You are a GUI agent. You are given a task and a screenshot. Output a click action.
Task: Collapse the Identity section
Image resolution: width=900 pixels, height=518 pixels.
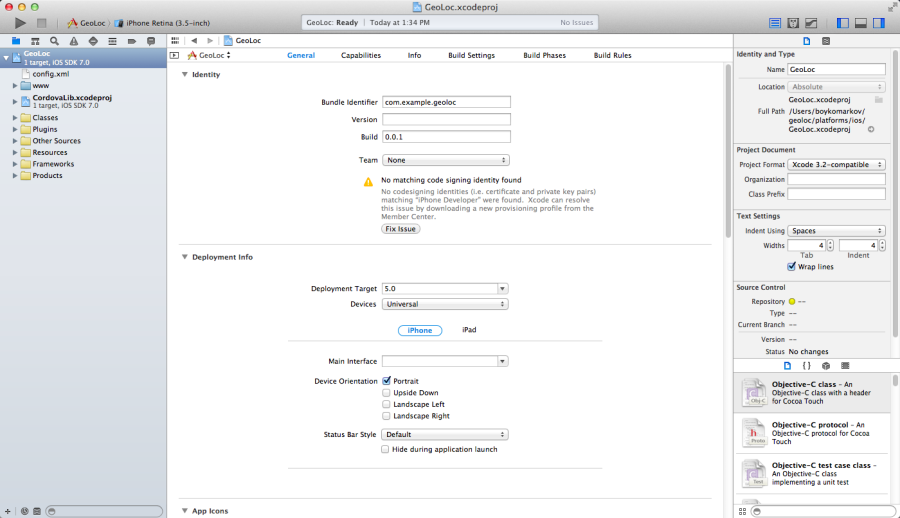point(185,75)
